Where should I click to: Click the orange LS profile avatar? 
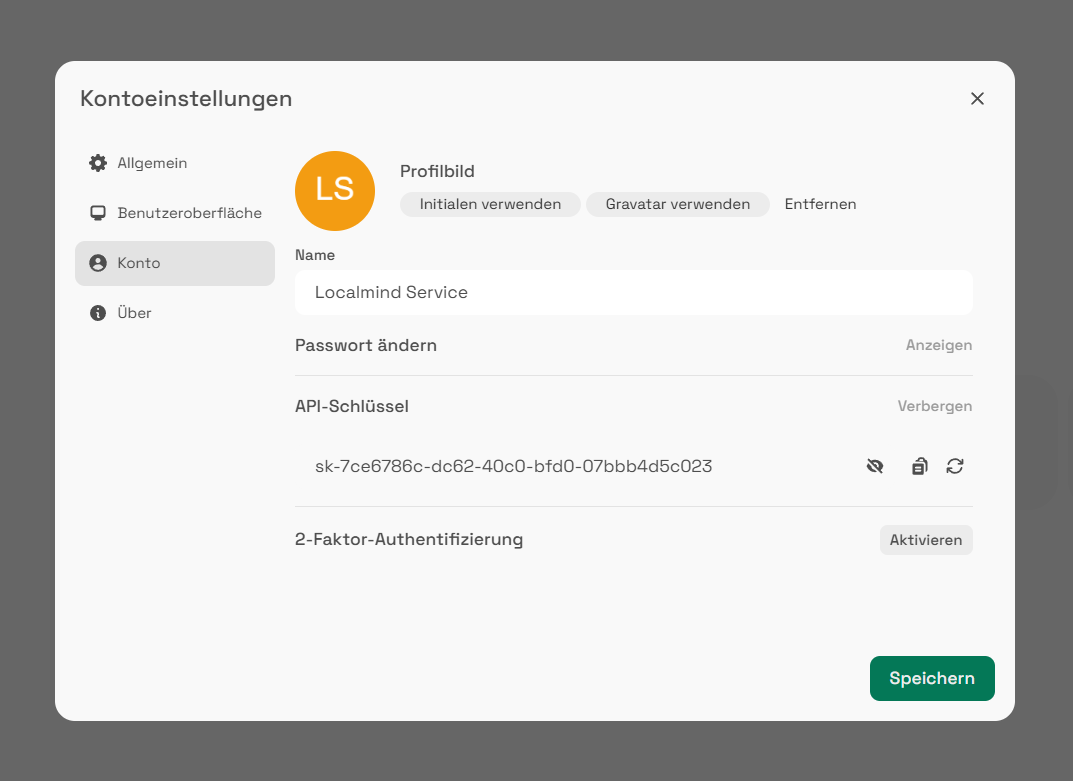(335, 191)
